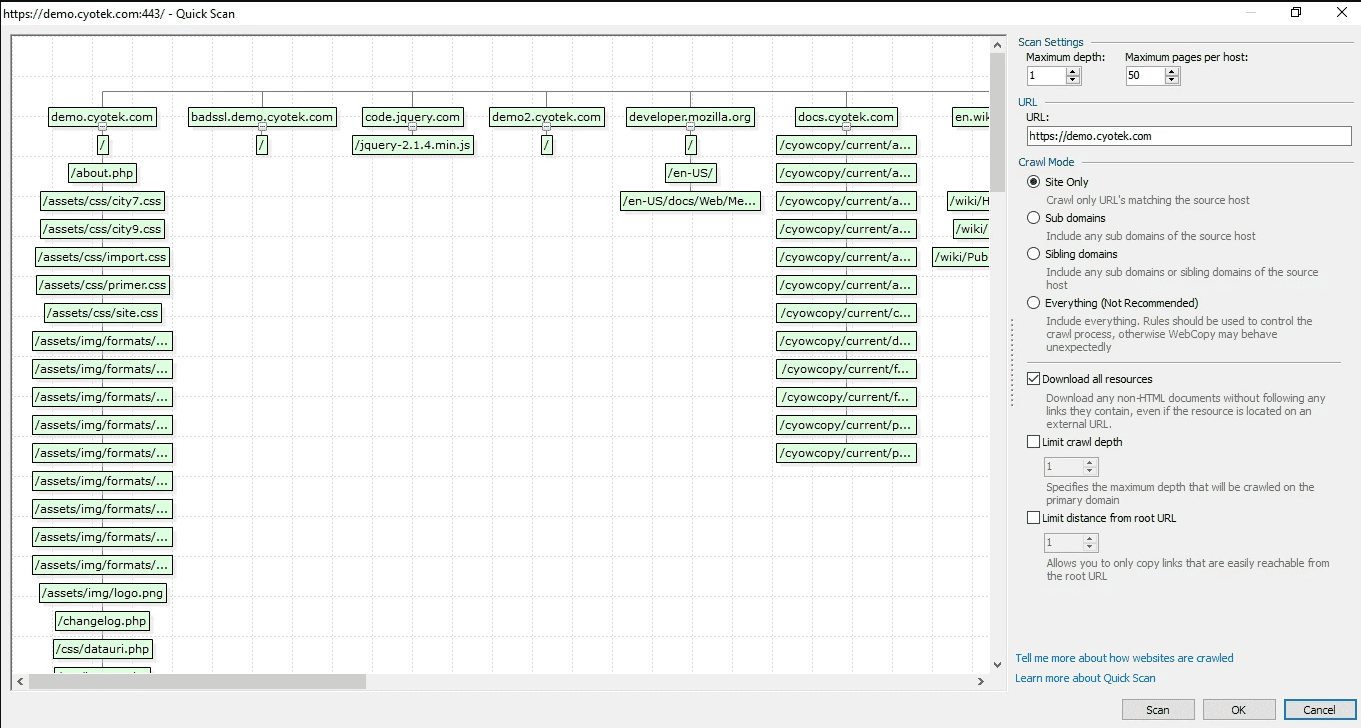
Task: Select the /en-US/ node under mozilla
Action: (x=690, y=173)
